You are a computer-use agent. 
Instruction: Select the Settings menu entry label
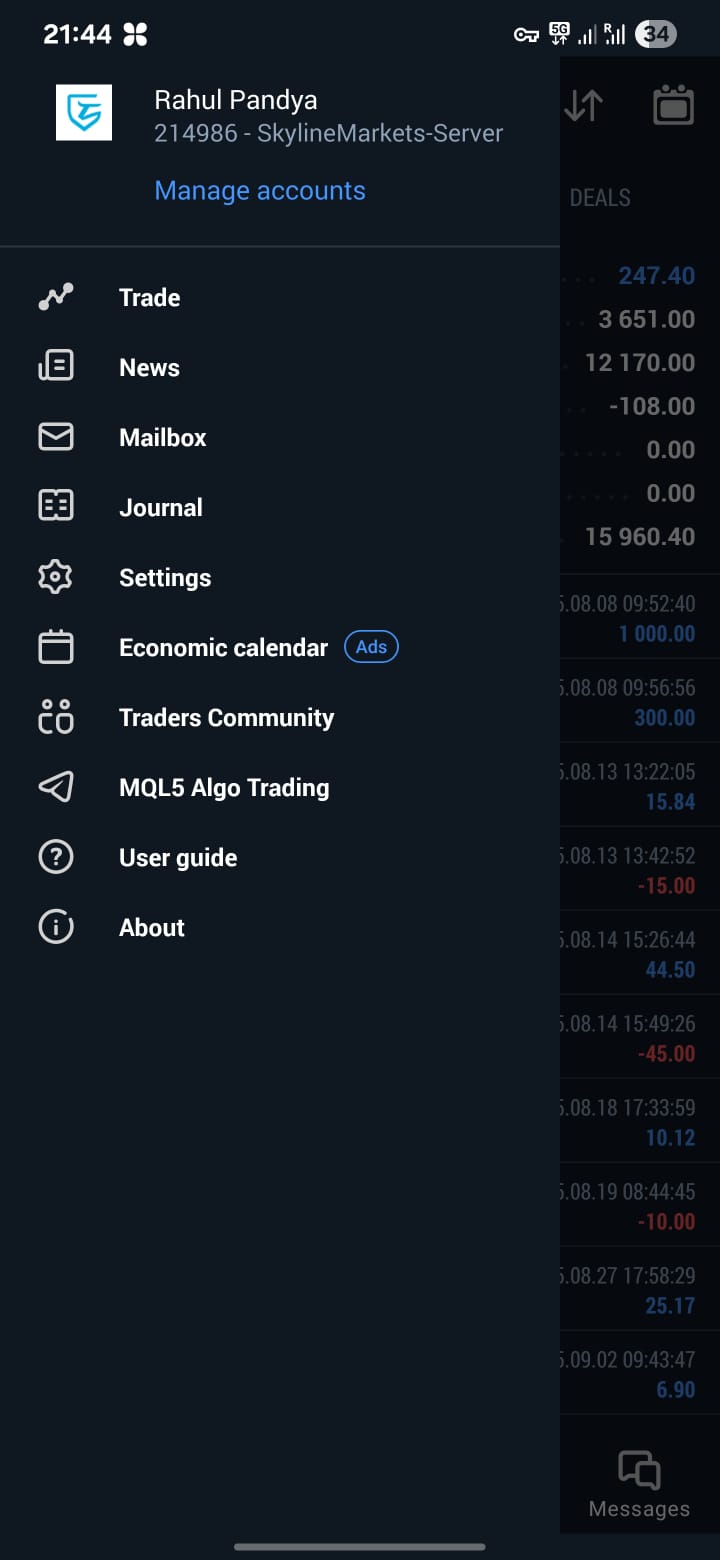pos(165,578)
